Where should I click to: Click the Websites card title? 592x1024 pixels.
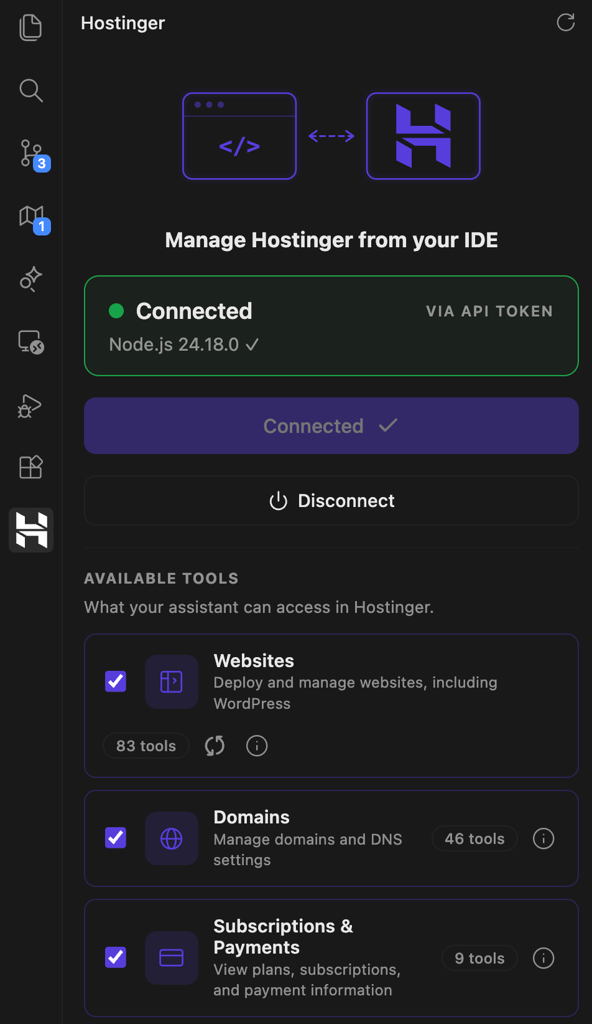pos(254,661)
